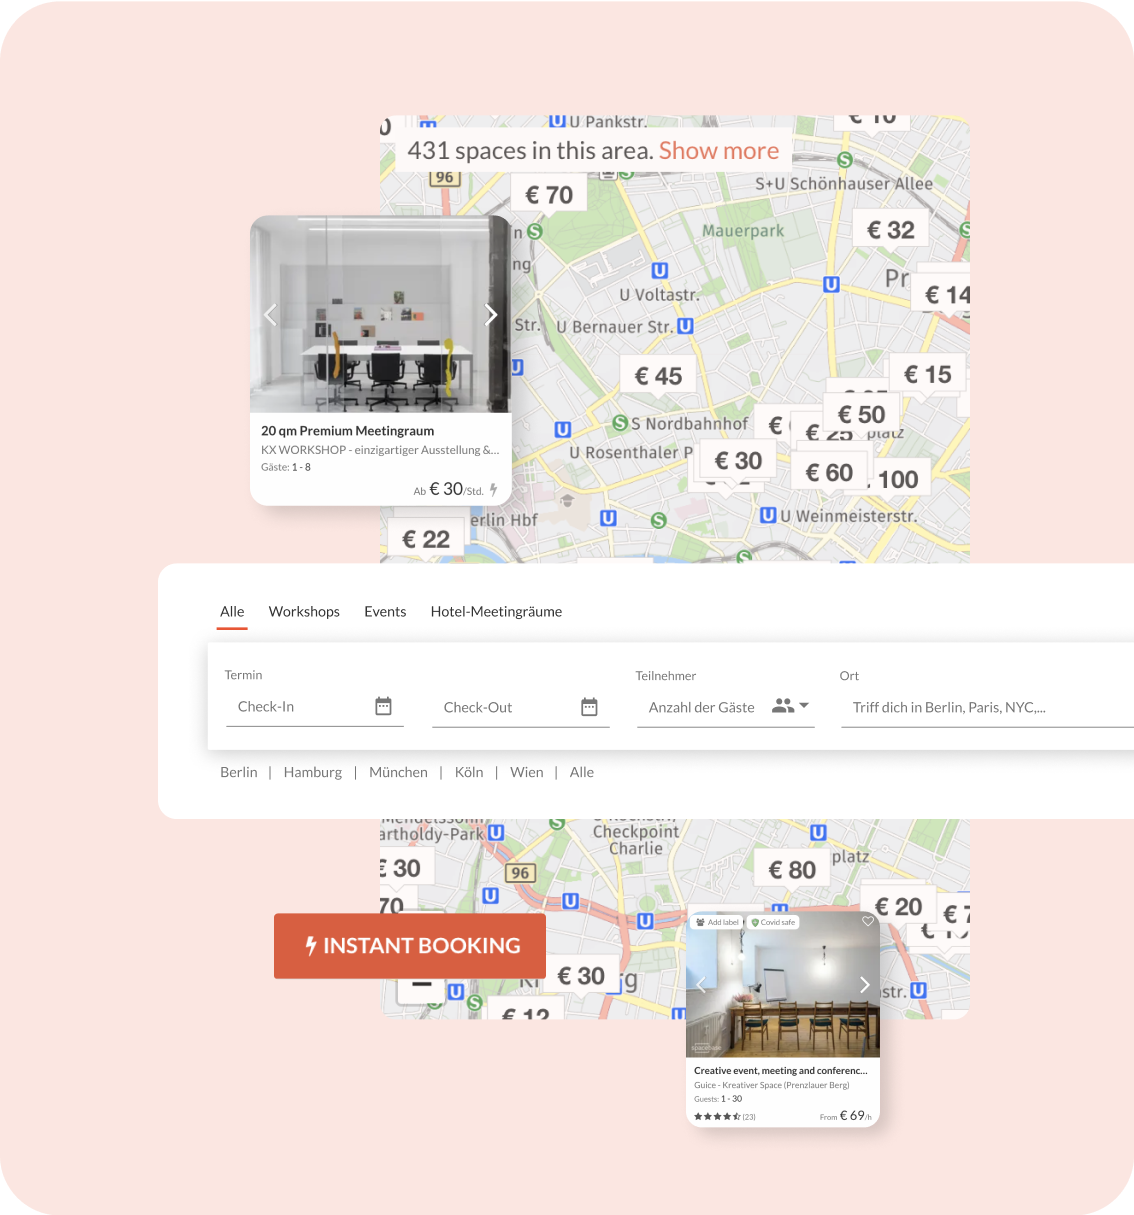Image resolution: width=1134 pixels, height=1215 pixels.
Task: Show next photo of Premium Meetingraum
Action: [491, 315]
